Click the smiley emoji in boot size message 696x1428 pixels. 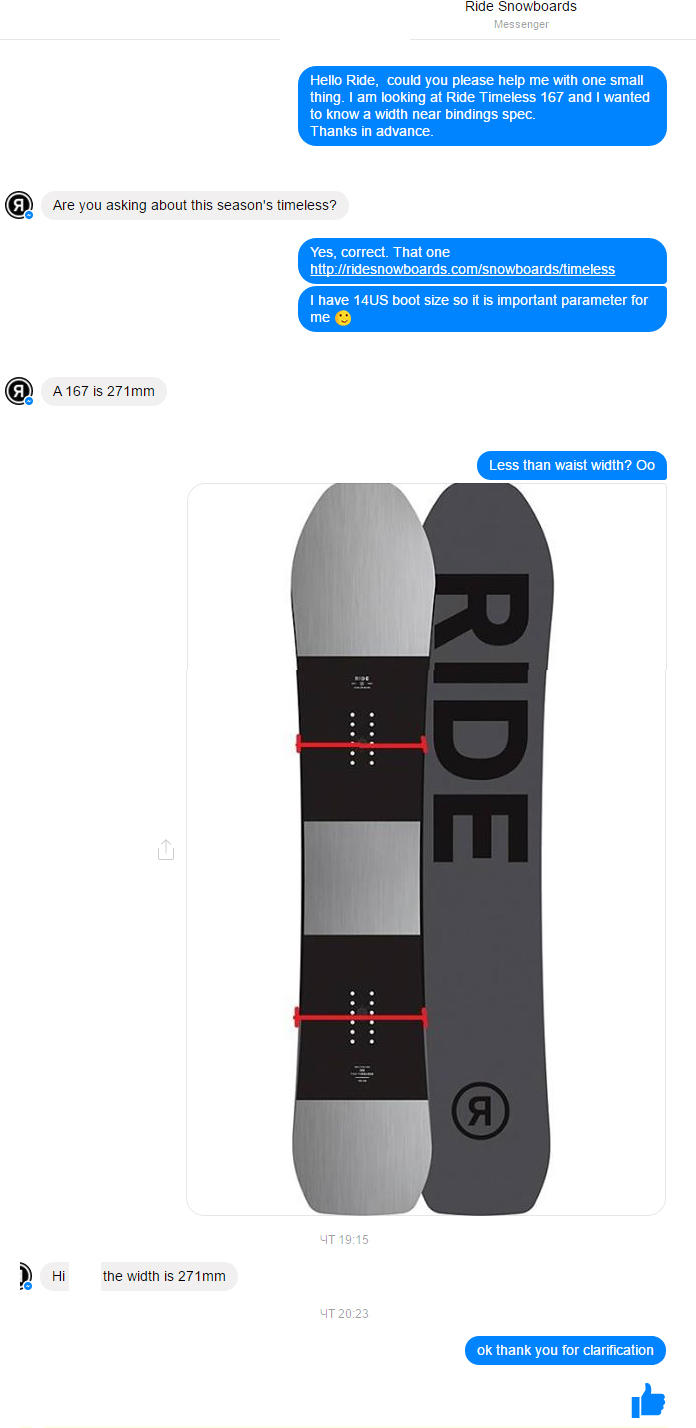point(343,318)
